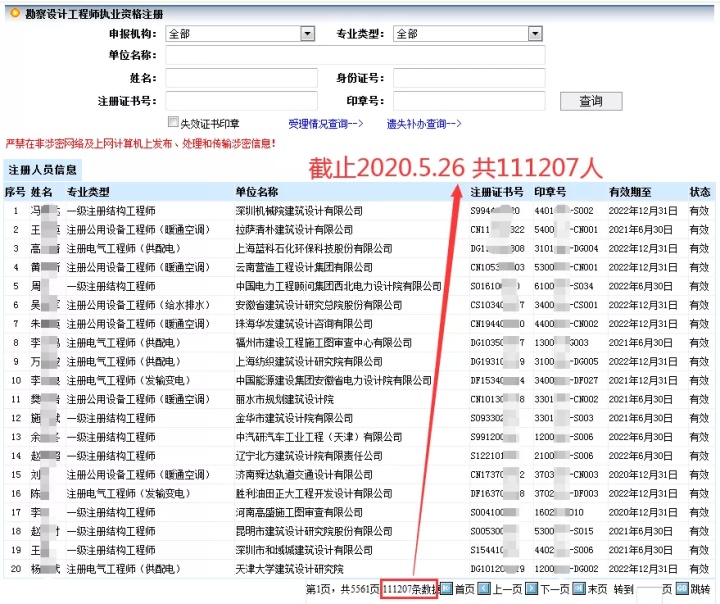Screen dimensions: 720x604
Task: Focus the 身份证号 input field
Action: click(469, 78)
